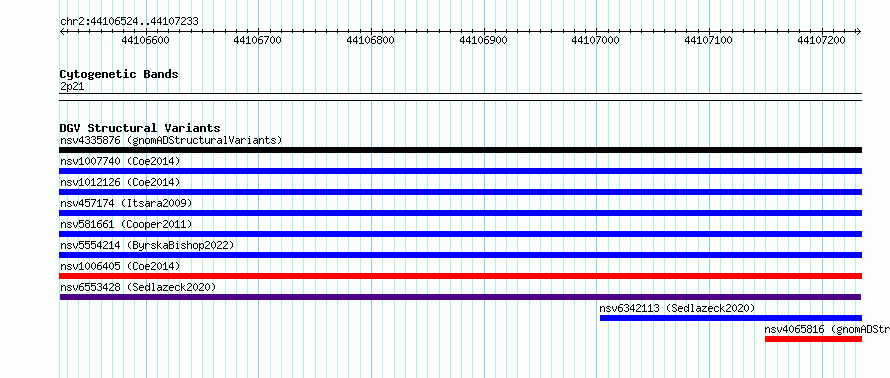This screenshot has width=890, height=378.
Task: Click ruler position 44106700
Action: (x=258, y=40)
